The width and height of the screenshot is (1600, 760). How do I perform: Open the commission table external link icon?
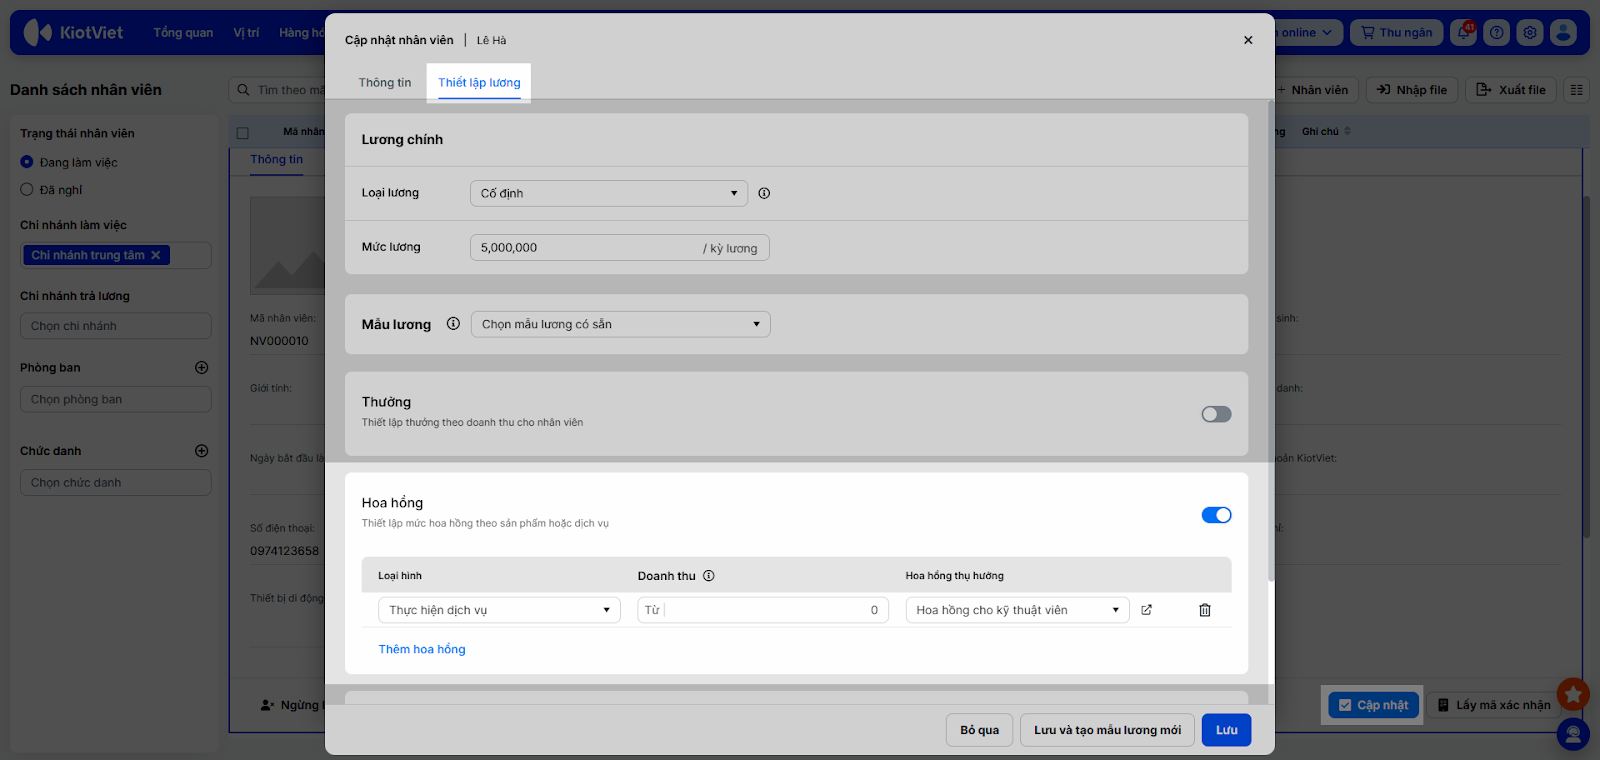1147,610
